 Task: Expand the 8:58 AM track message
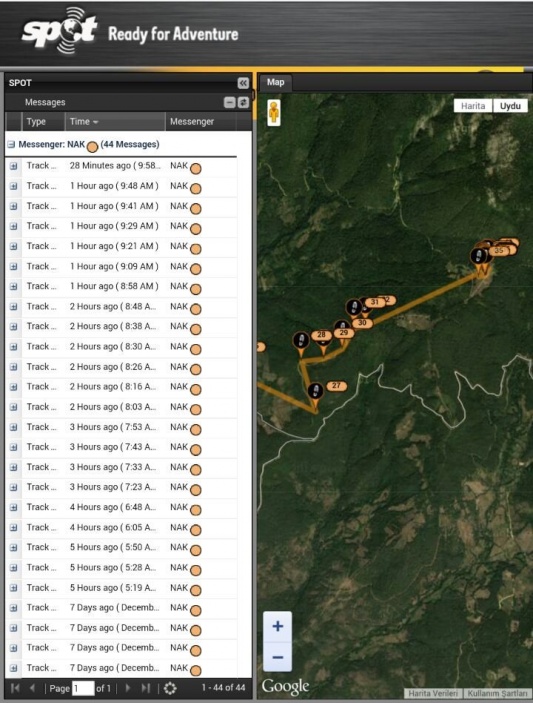coord(13,286)
